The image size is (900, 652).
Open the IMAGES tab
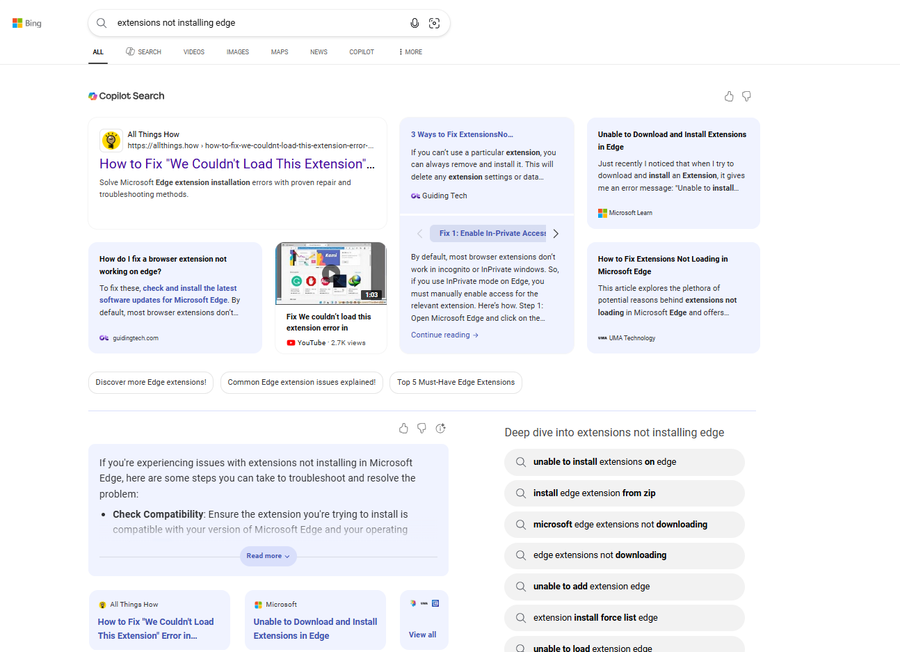click(x=238, y=52)
